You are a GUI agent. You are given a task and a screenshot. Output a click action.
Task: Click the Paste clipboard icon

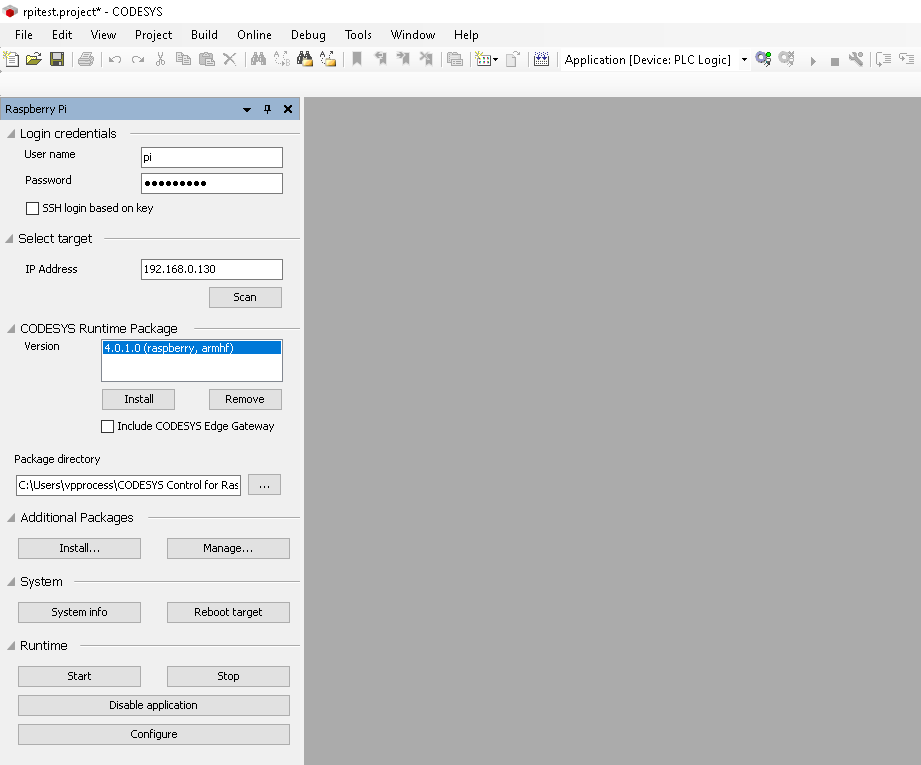click(207, 59)
